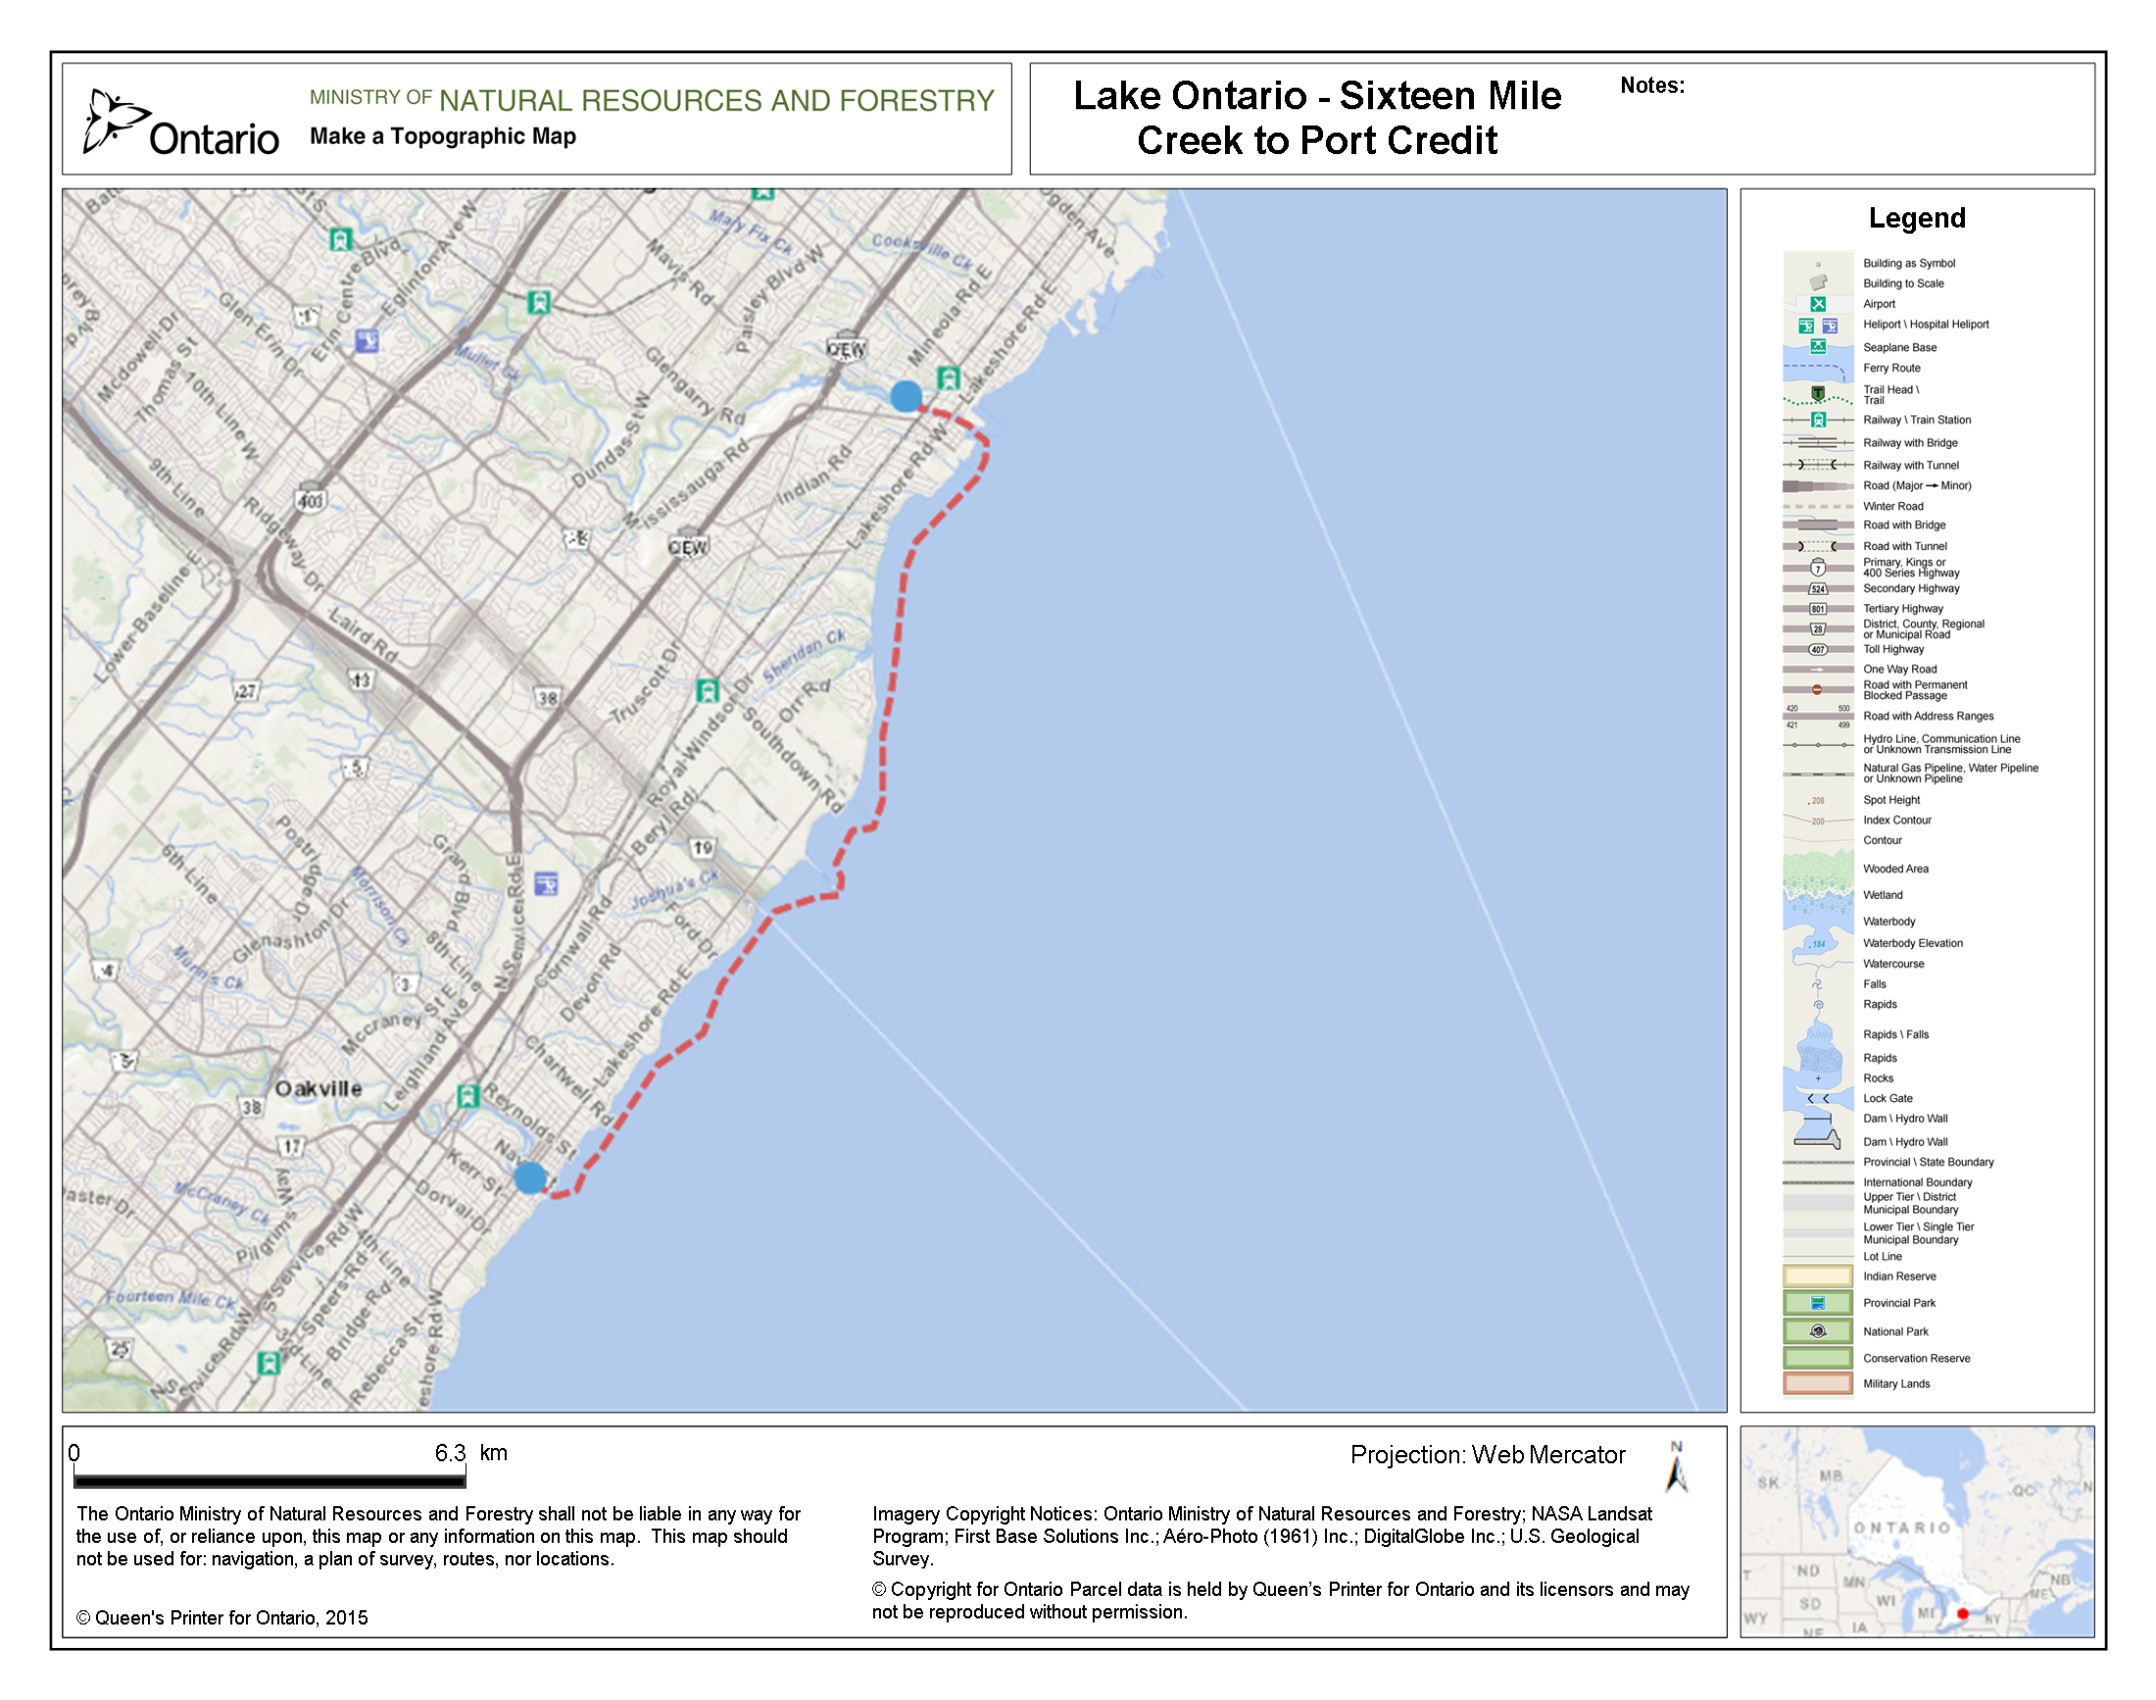
Task: Click the Airport symbol in the legend
Action: [1817, 304]
